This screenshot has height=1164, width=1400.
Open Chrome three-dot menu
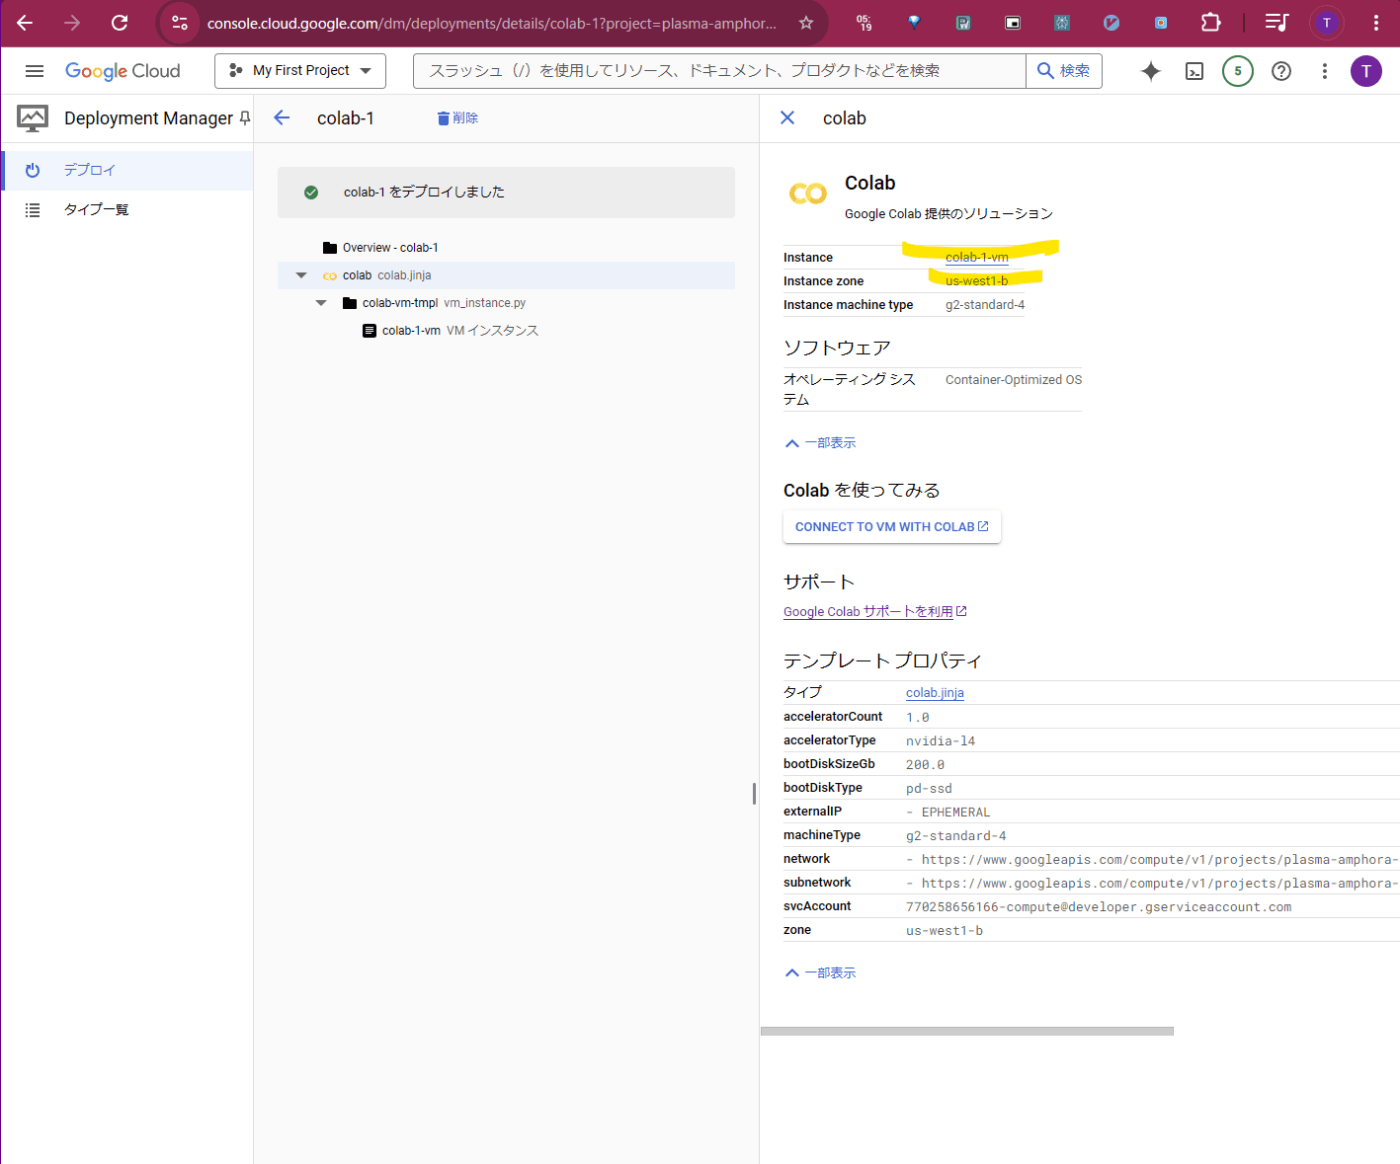coord(1376,22)
